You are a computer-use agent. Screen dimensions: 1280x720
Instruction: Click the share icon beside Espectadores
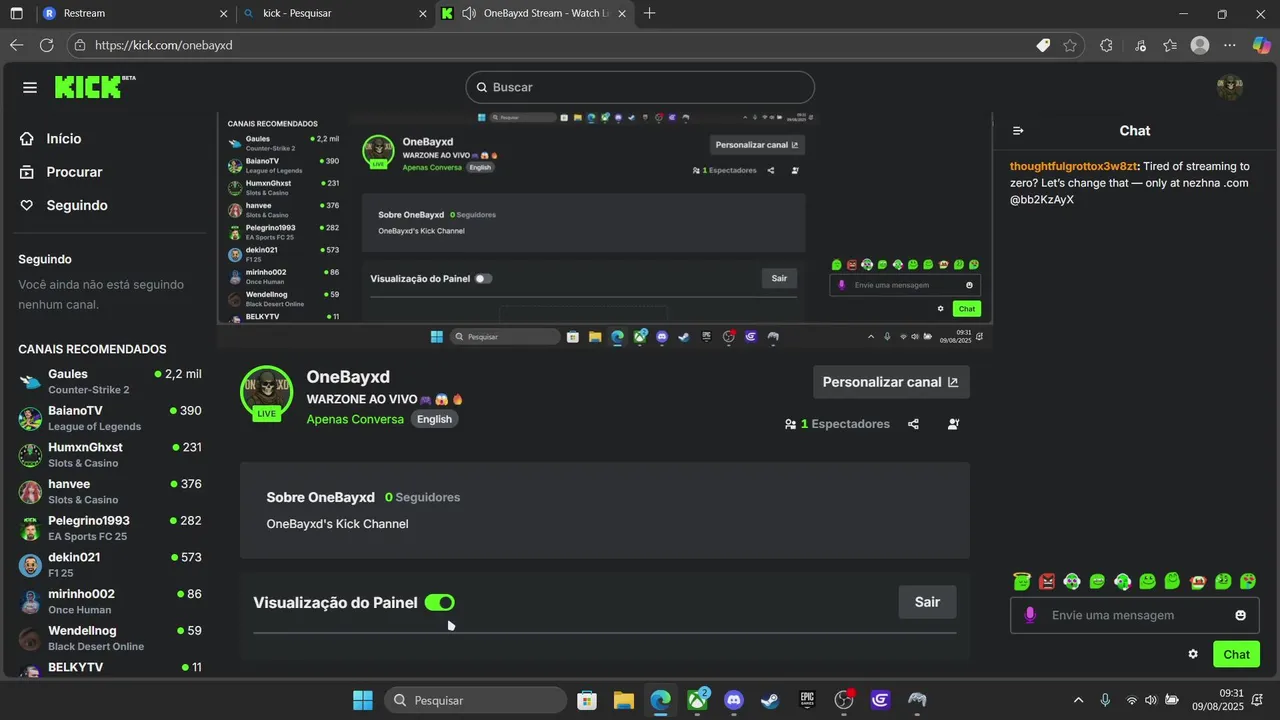[913, 424]
